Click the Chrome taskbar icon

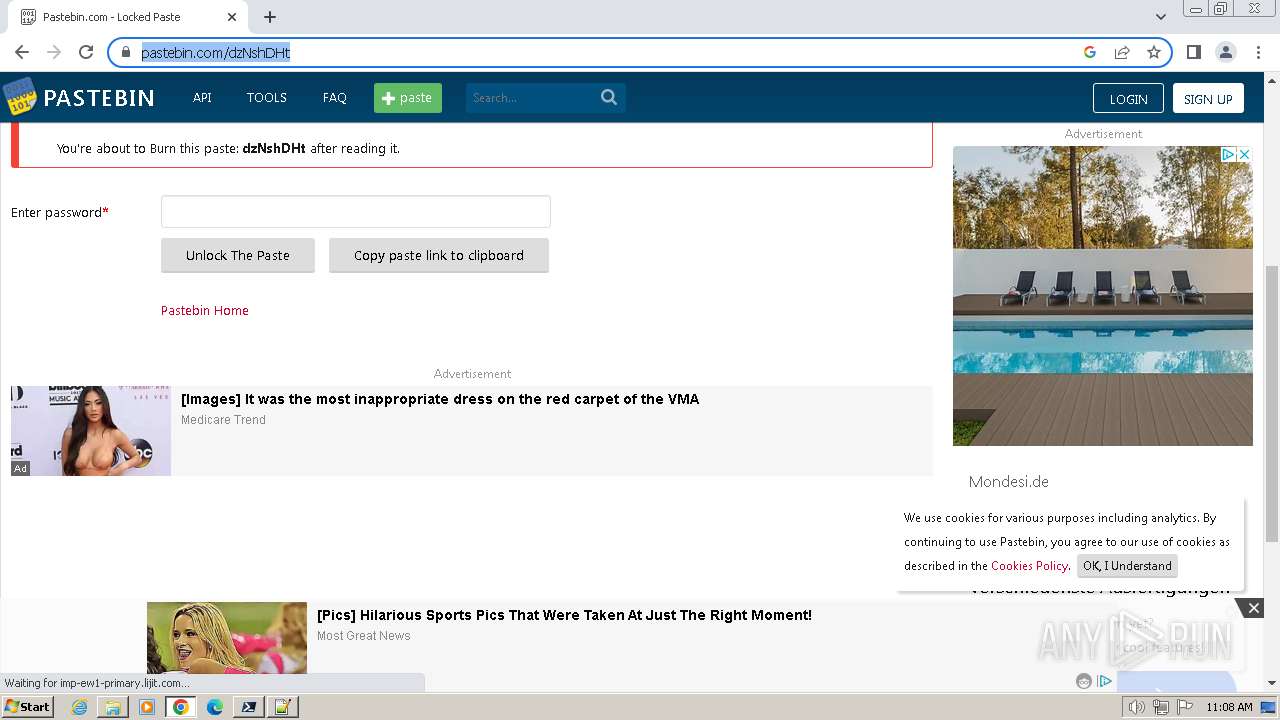click(x=181, y=707)
